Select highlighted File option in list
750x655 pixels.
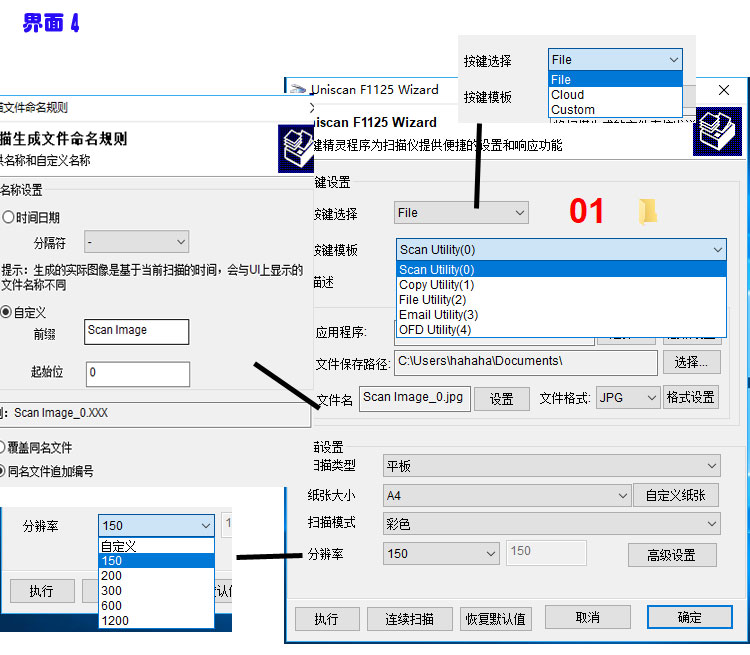tap(615, 79)
